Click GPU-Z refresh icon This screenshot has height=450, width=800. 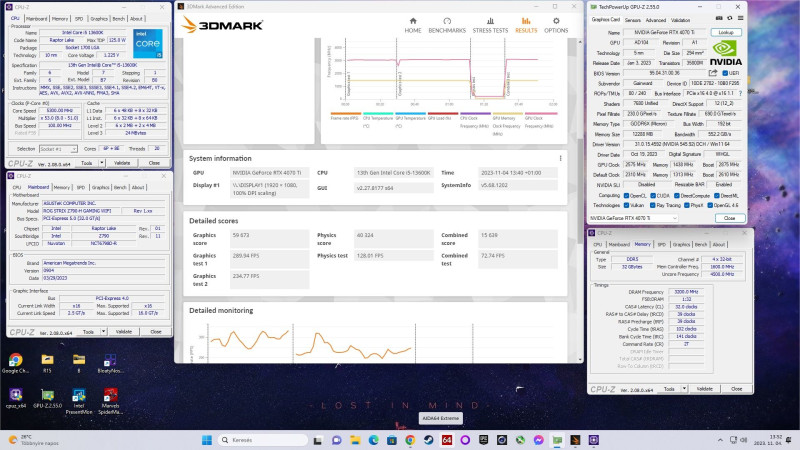pos(730,18)
